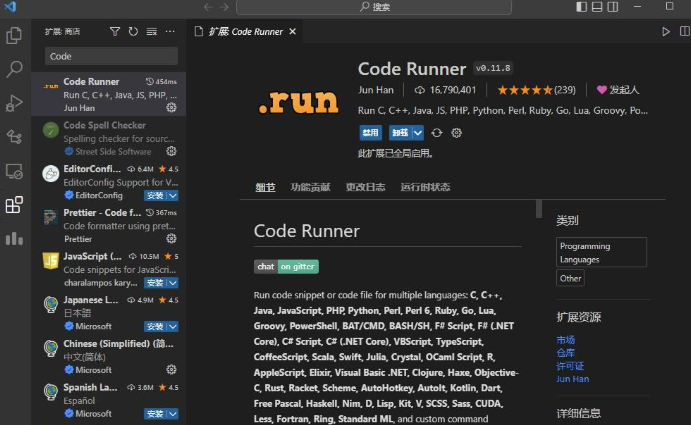Click the readme vertical scrollbar thumb
The image size is (691, 425).
(x=539, y=209)
